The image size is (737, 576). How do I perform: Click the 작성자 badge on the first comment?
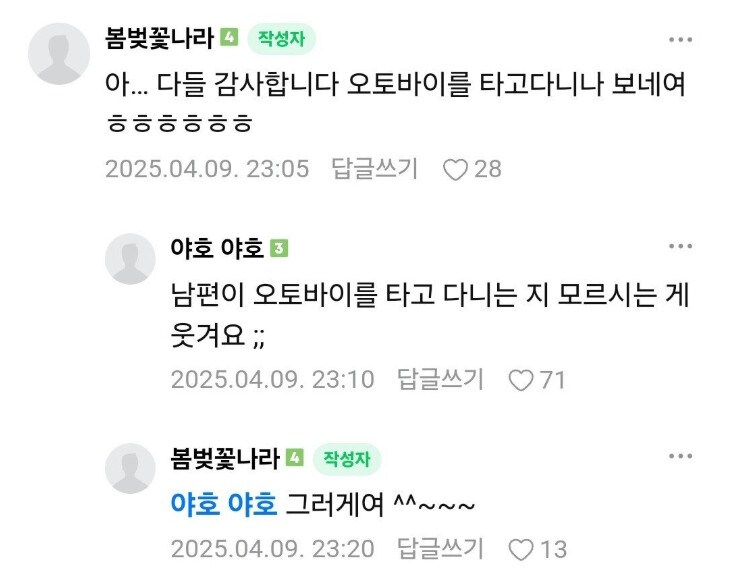pyautogui.click(x=282, y=39)
